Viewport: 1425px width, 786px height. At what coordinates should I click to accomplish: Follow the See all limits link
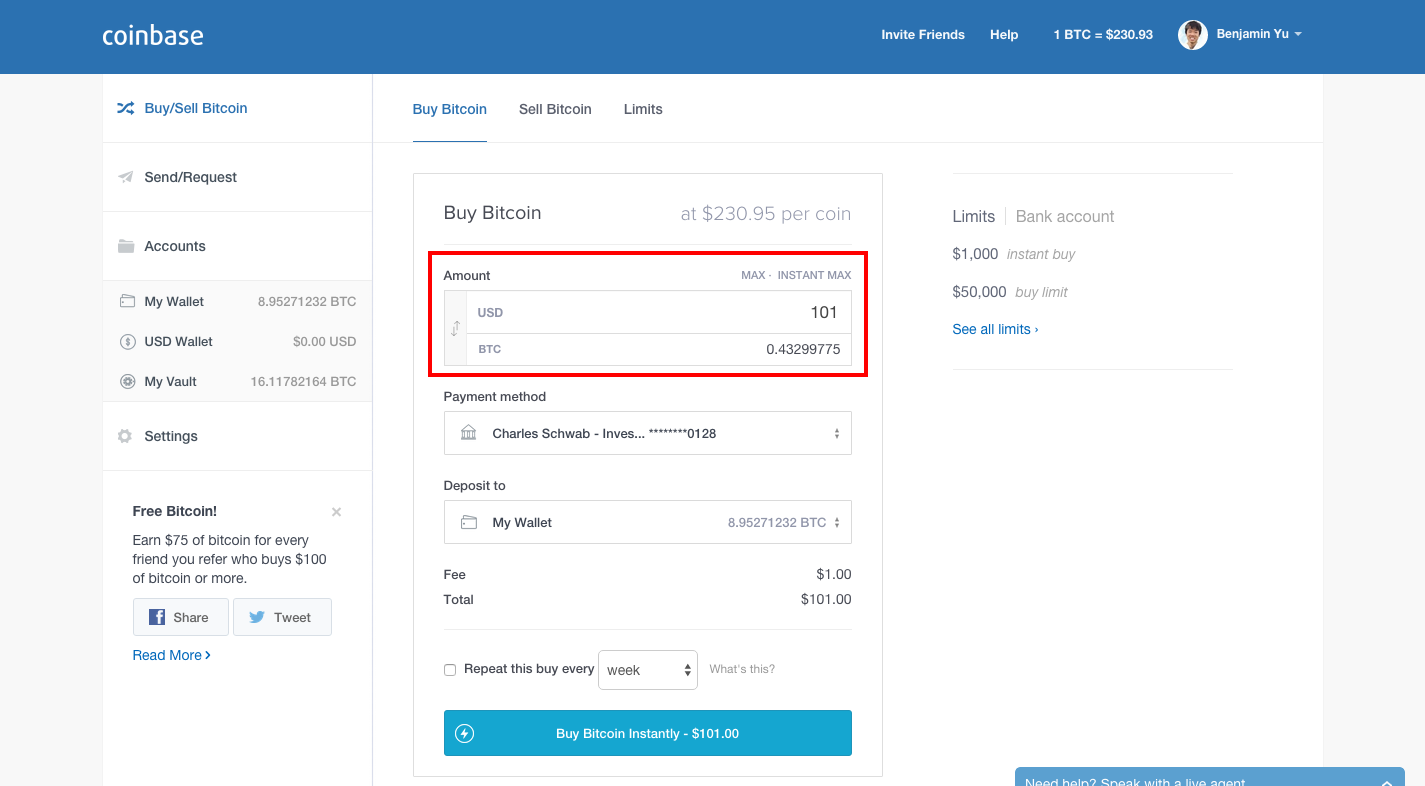pyautogui.click(x=995, y=329)
